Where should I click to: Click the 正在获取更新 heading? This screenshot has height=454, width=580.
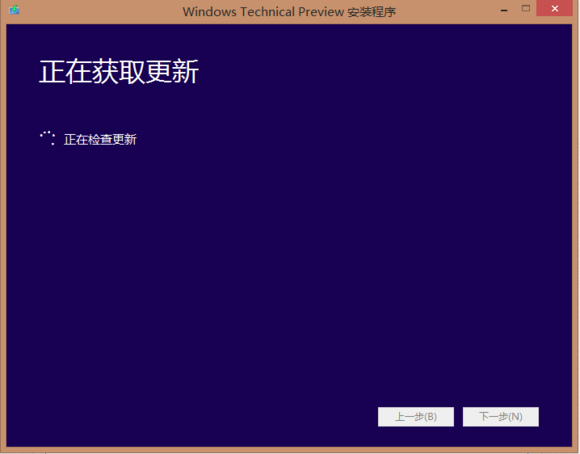tap(119, 72)
